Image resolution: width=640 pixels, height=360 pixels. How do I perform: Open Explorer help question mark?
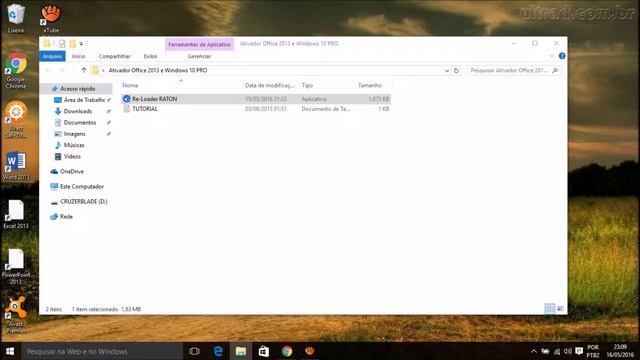click(562, 56)
